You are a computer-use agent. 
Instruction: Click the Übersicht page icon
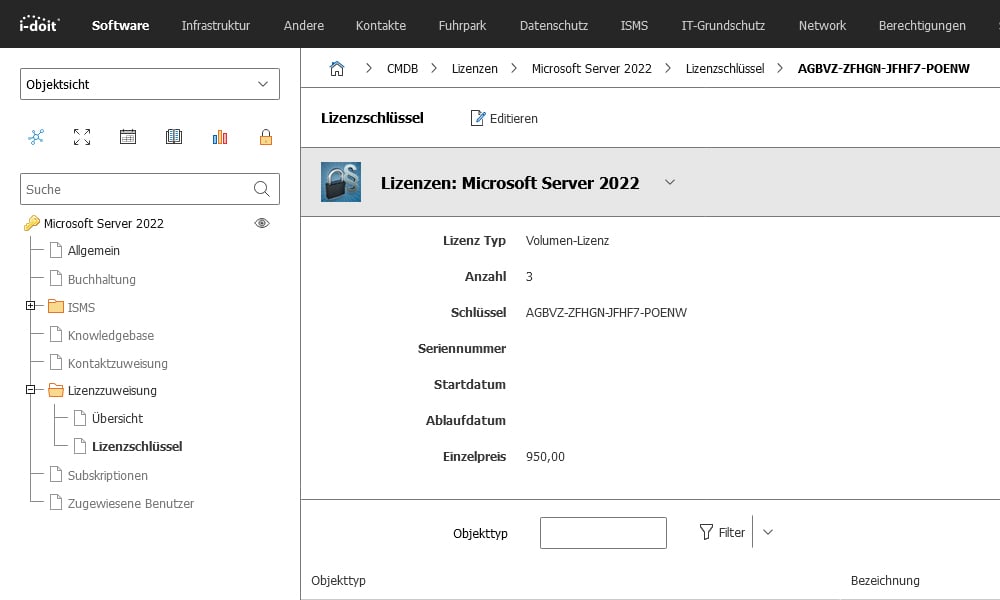80,418
